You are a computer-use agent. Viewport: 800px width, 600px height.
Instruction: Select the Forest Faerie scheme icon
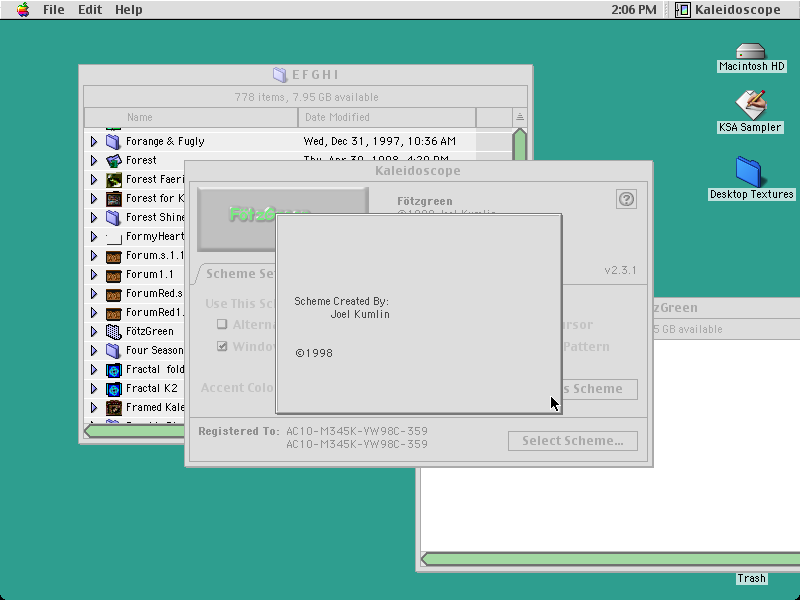113,180
